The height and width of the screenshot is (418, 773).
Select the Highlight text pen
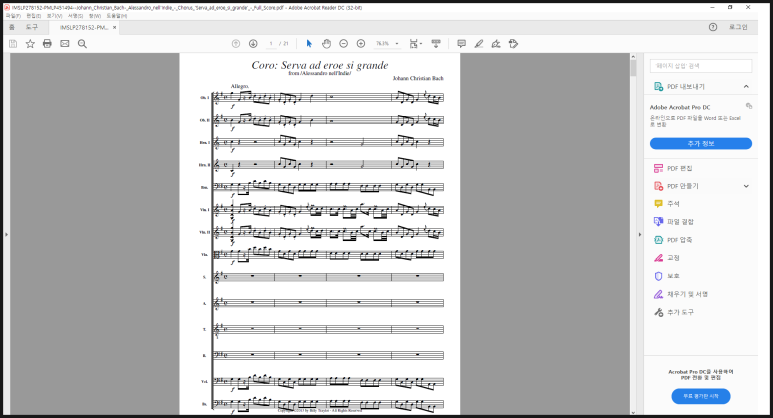479,44
